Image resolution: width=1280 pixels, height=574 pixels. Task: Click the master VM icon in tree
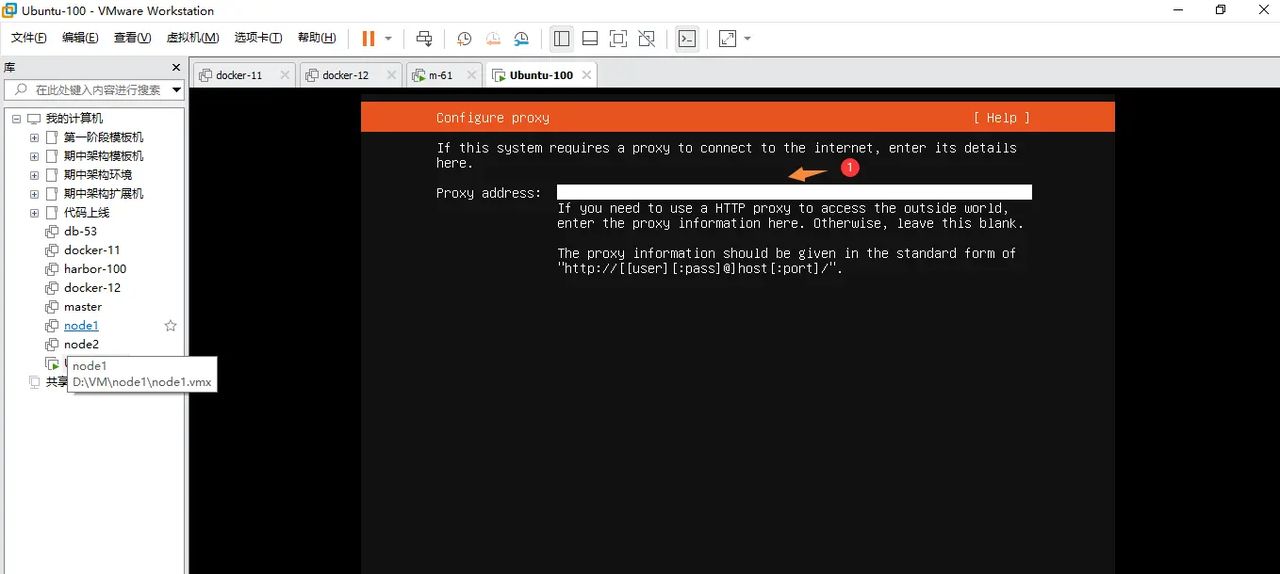tap(52, 307)
